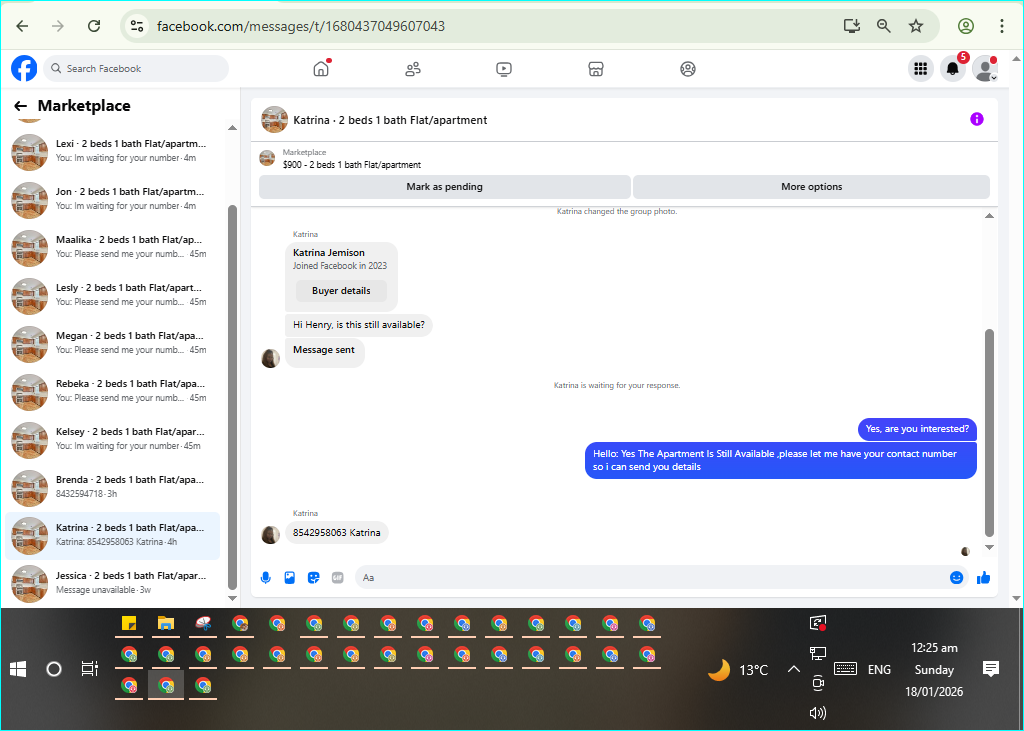Click the listing thumbnail beside $900
This screenshot has width=1024, height=731.
(x=267, y=158)
